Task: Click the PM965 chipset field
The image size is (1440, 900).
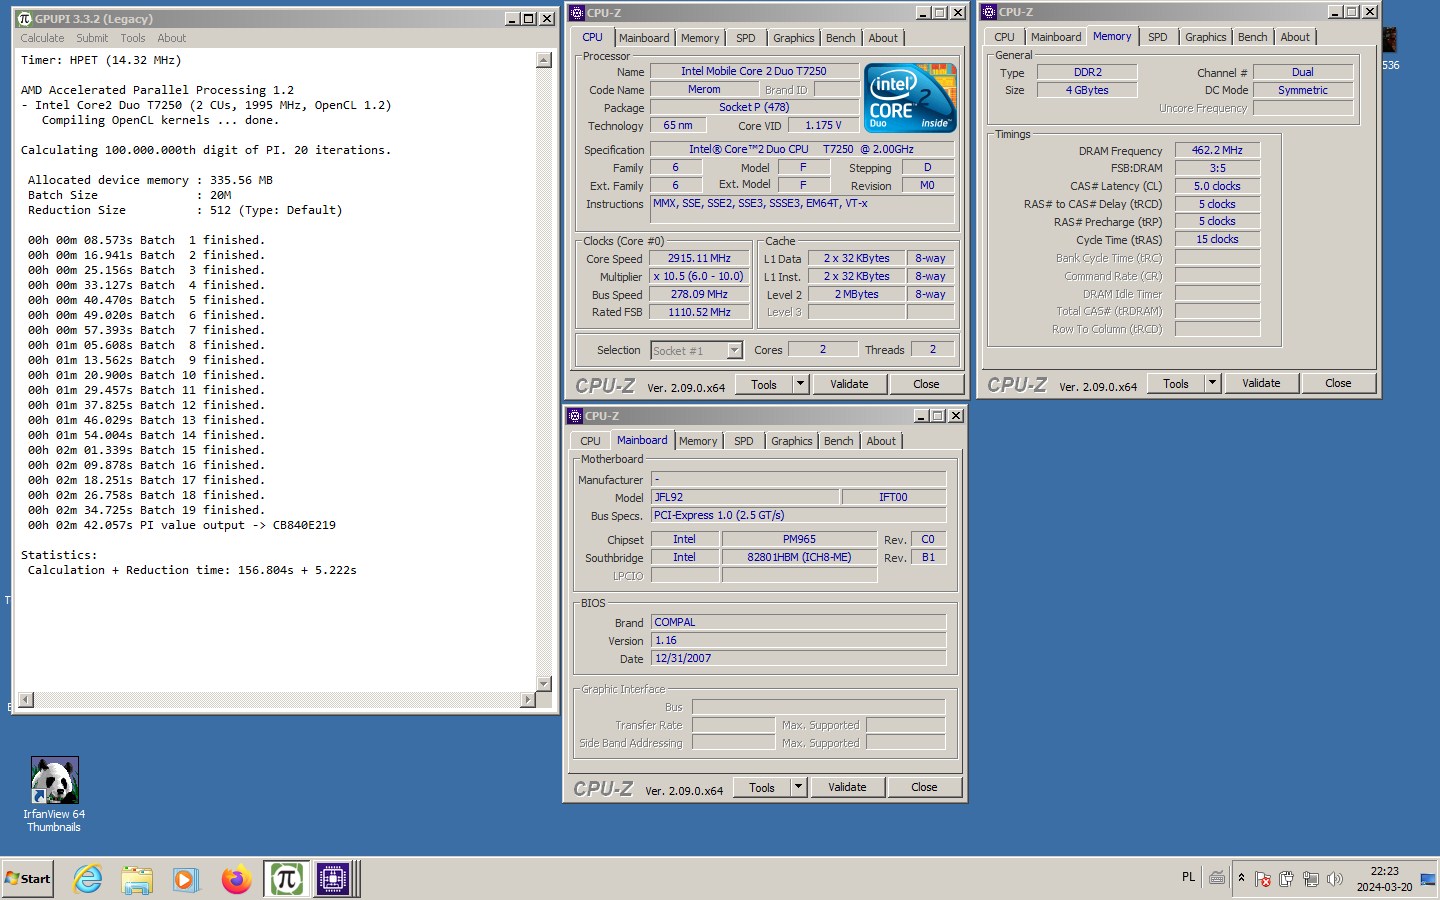Action: [x=799, y=539]
